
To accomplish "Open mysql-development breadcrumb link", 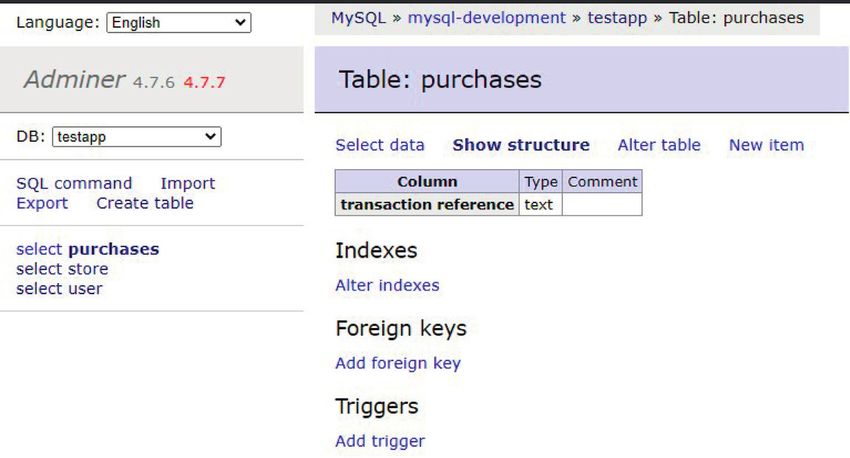I will 486,18.
